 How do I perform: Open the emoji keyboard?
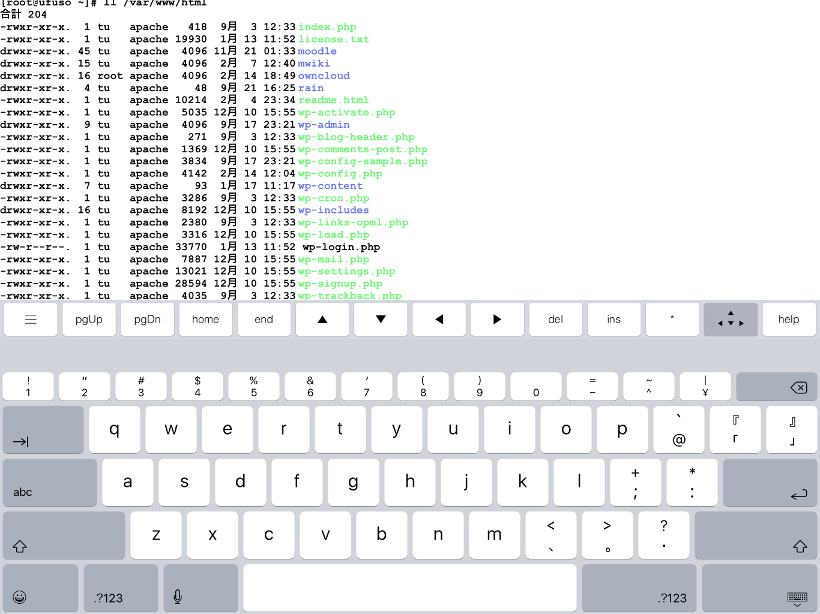pyautogui.click(x=40, y=588)
